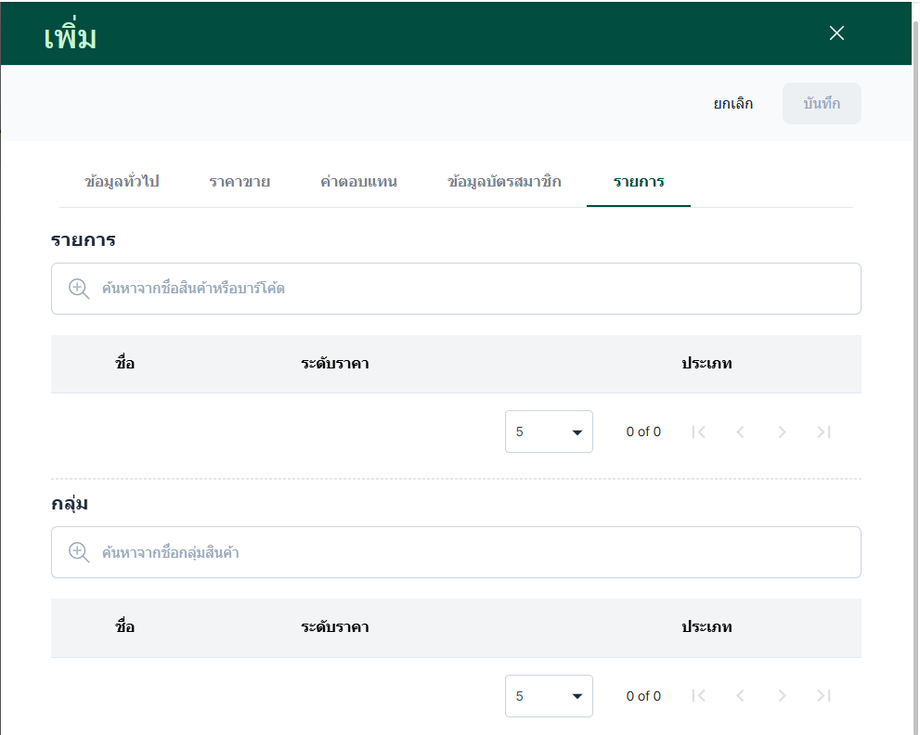This screenshot has height=735, width=920.
Task: Click the ระดับราคา column header in กลุ่ม table
Action: 335,627
